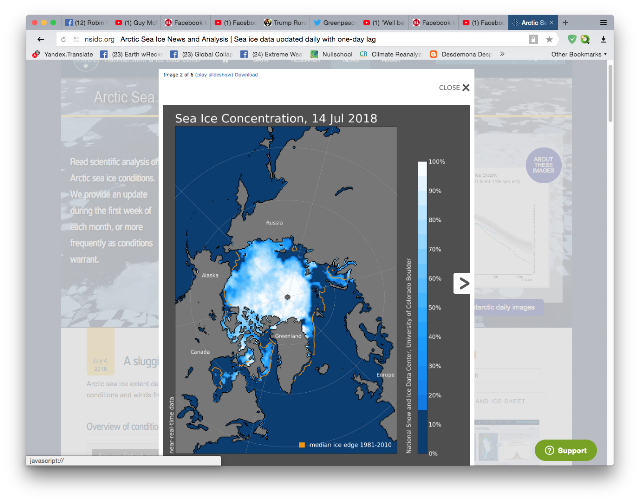Open the Nullschool bookmark

(x=331, y=54)
